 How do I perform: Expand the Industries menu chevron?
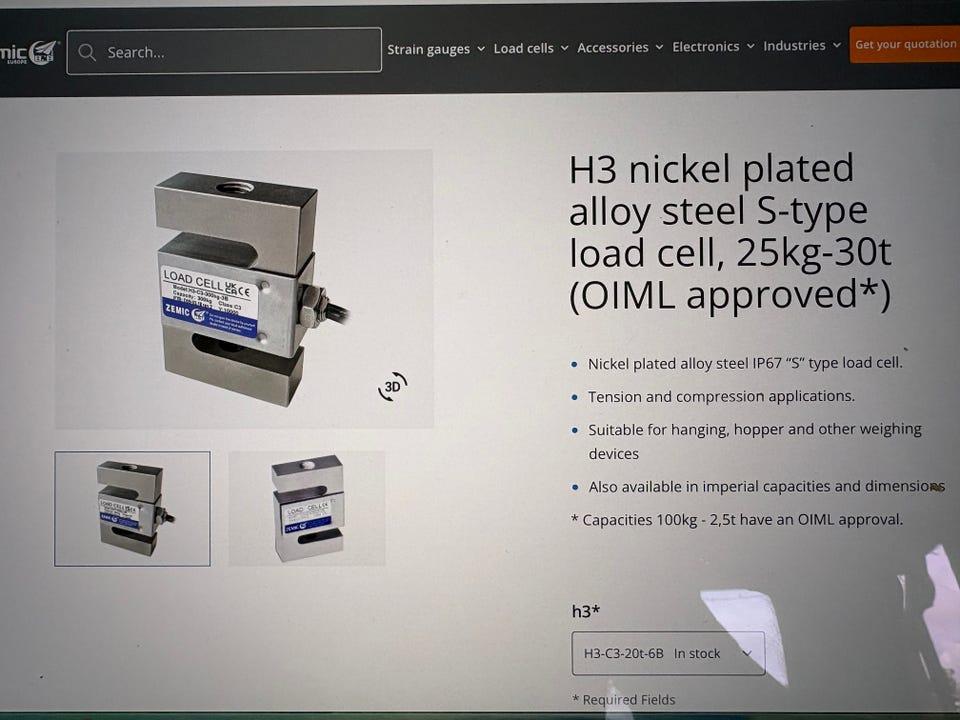pyautogui.click(x=836, y=45)
